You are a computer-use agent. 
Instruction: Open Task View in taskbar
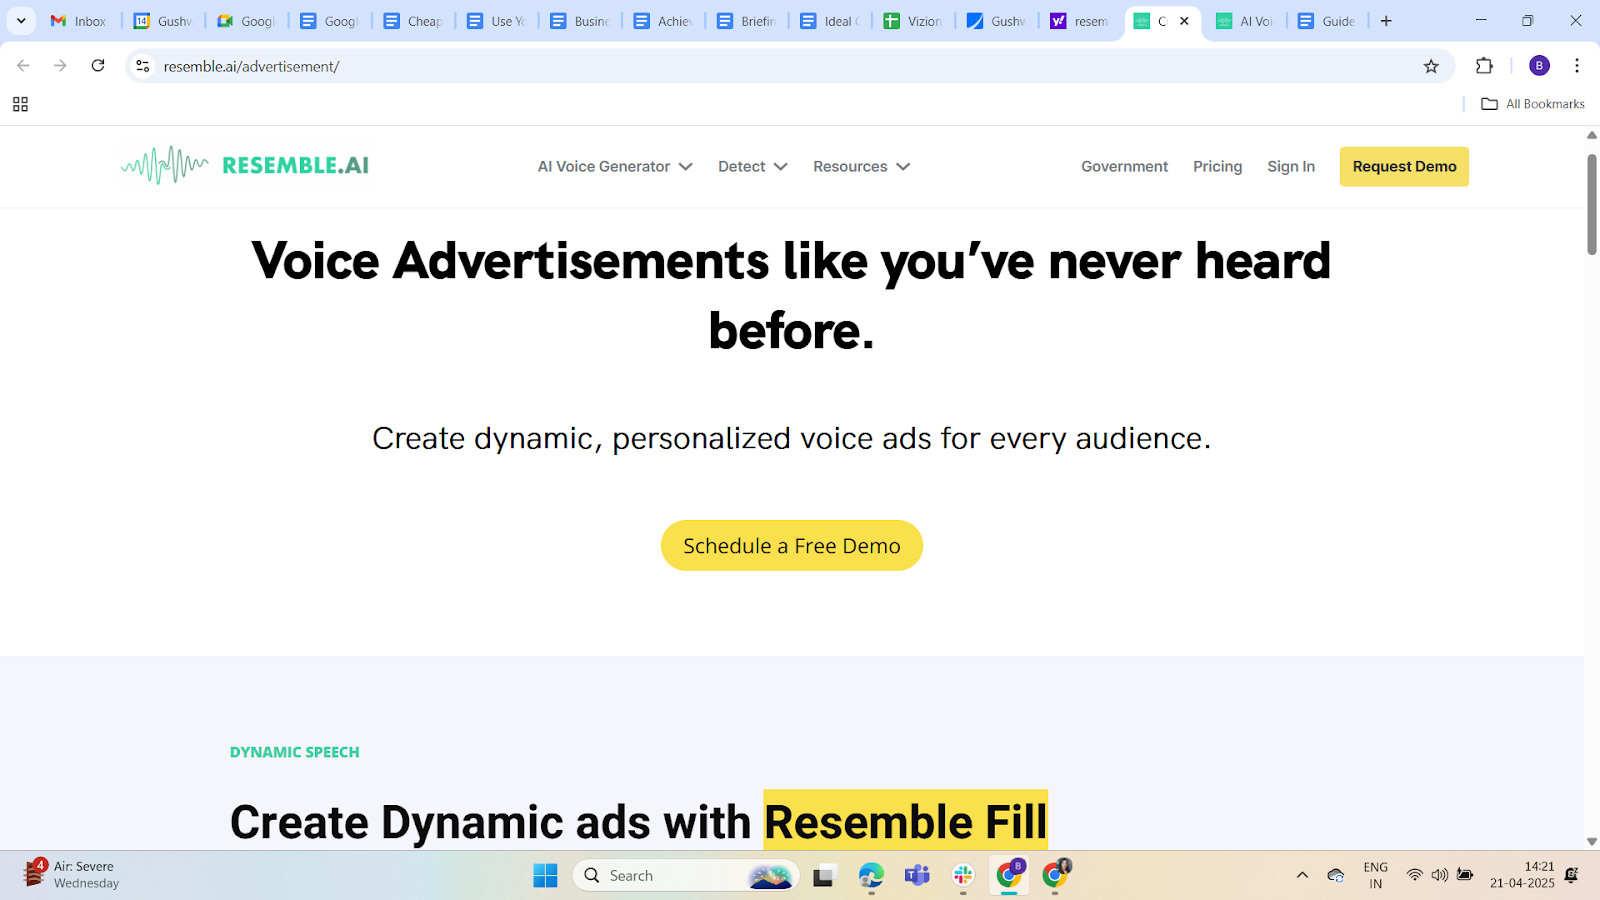click(824, 876)
